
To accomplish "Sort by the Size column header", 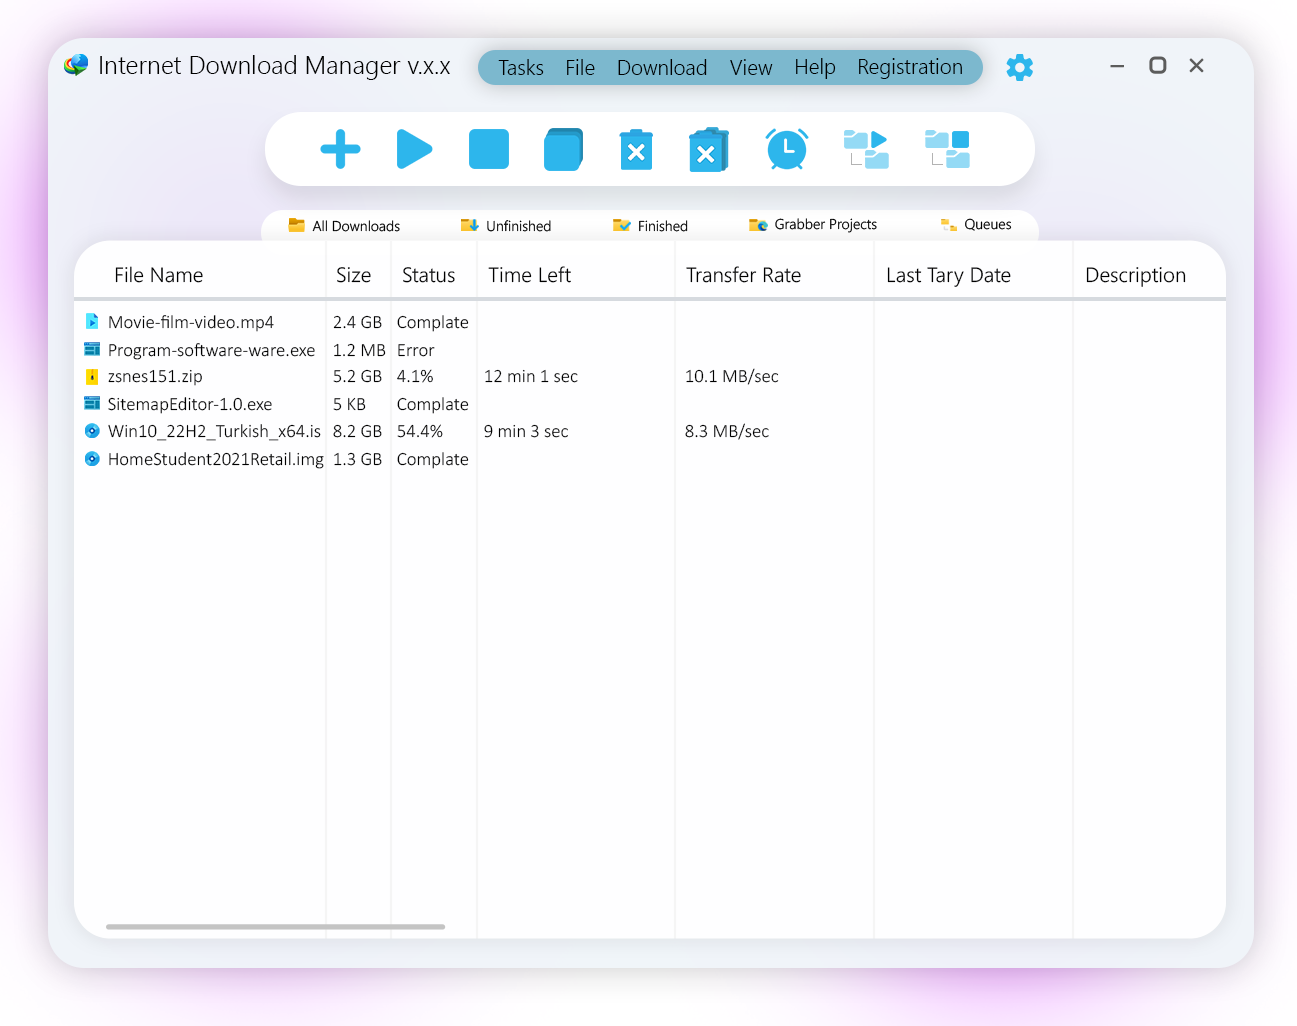I will pyautogui.click(x=354, y=275).
